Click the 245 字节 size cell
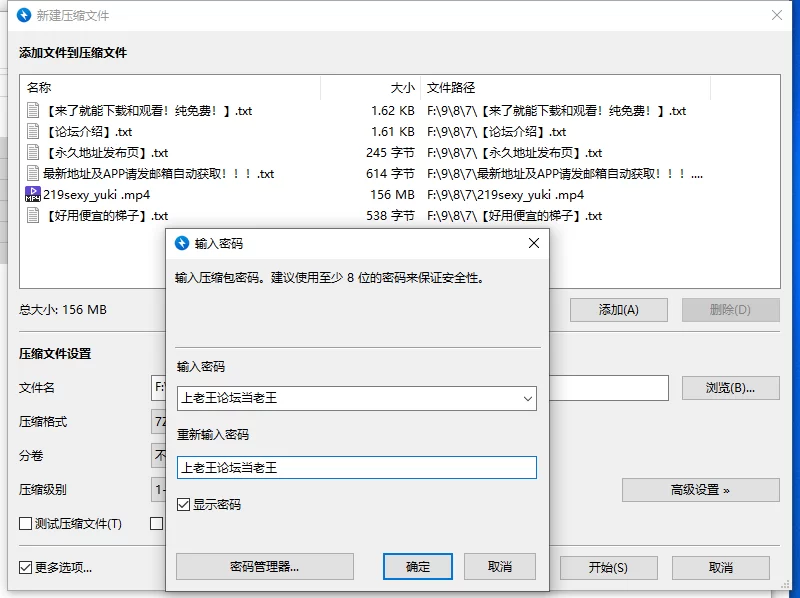 [390, 153]
